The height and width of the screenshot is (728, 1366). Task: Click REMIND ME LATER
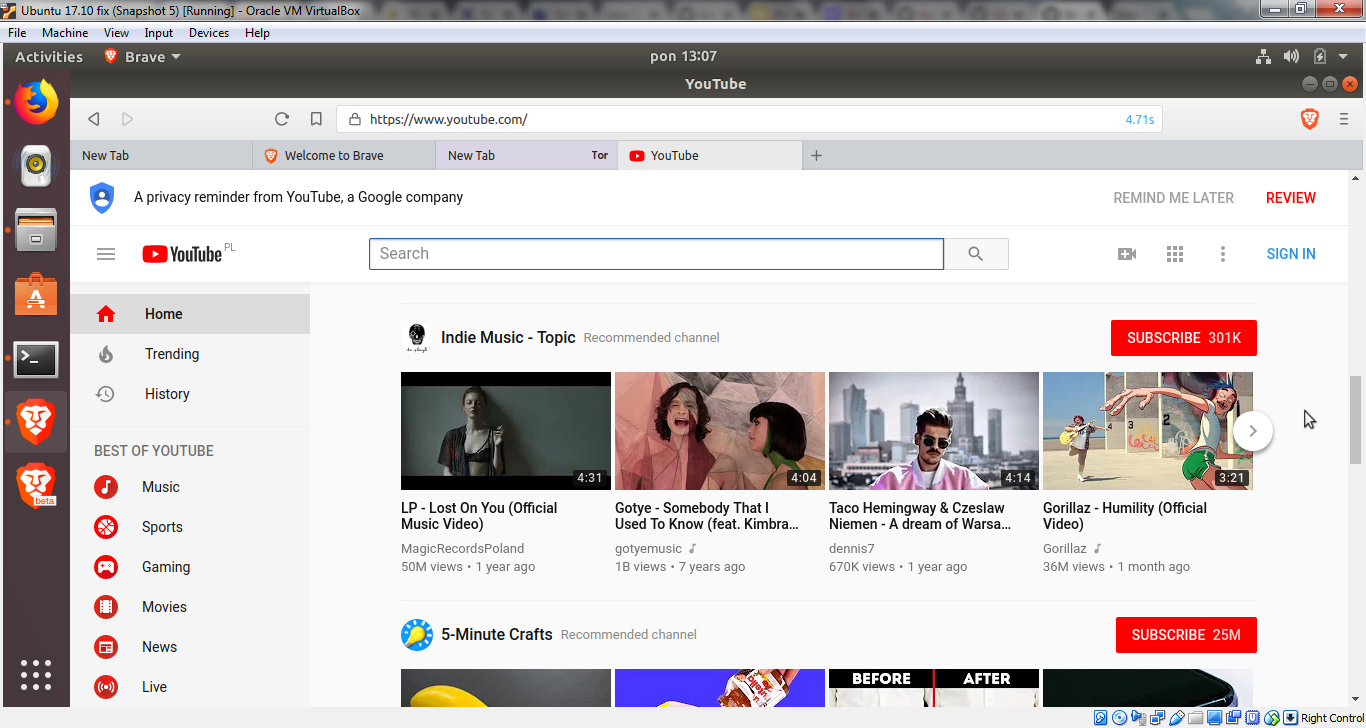click(1173, 198)
